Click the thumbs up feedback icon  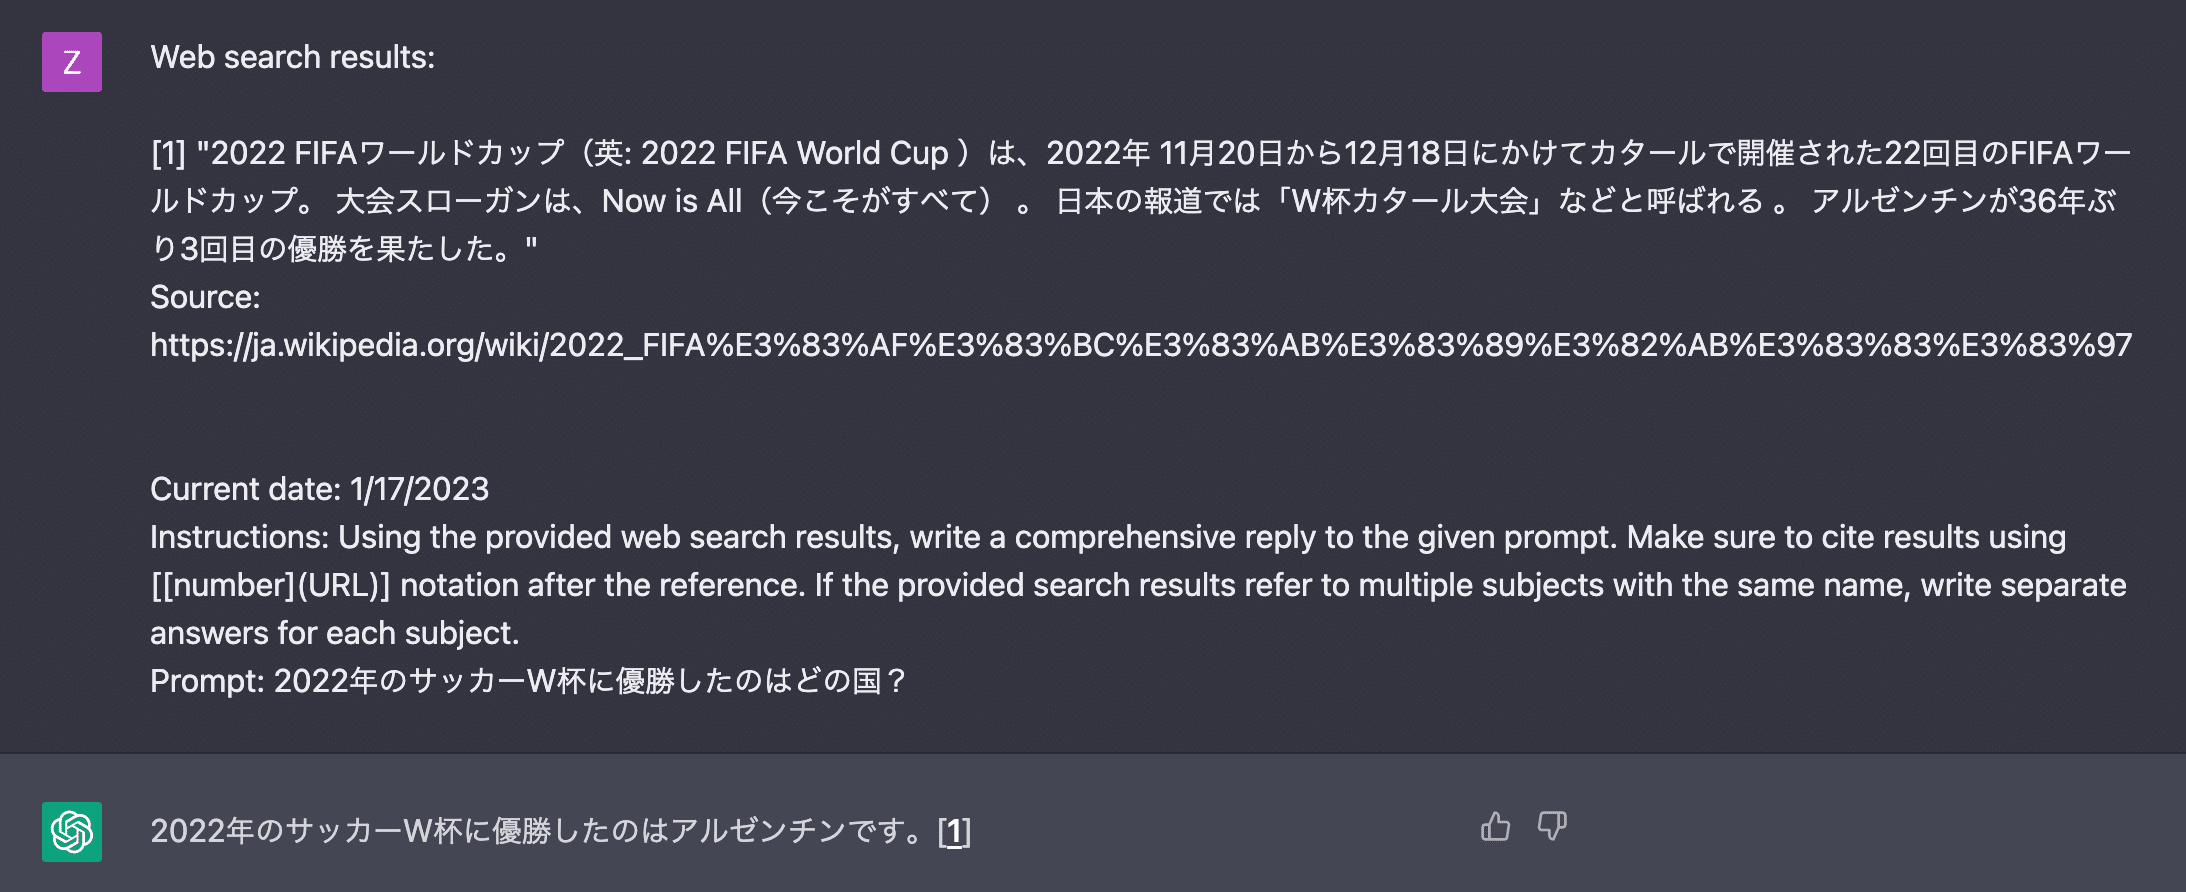1495,827
